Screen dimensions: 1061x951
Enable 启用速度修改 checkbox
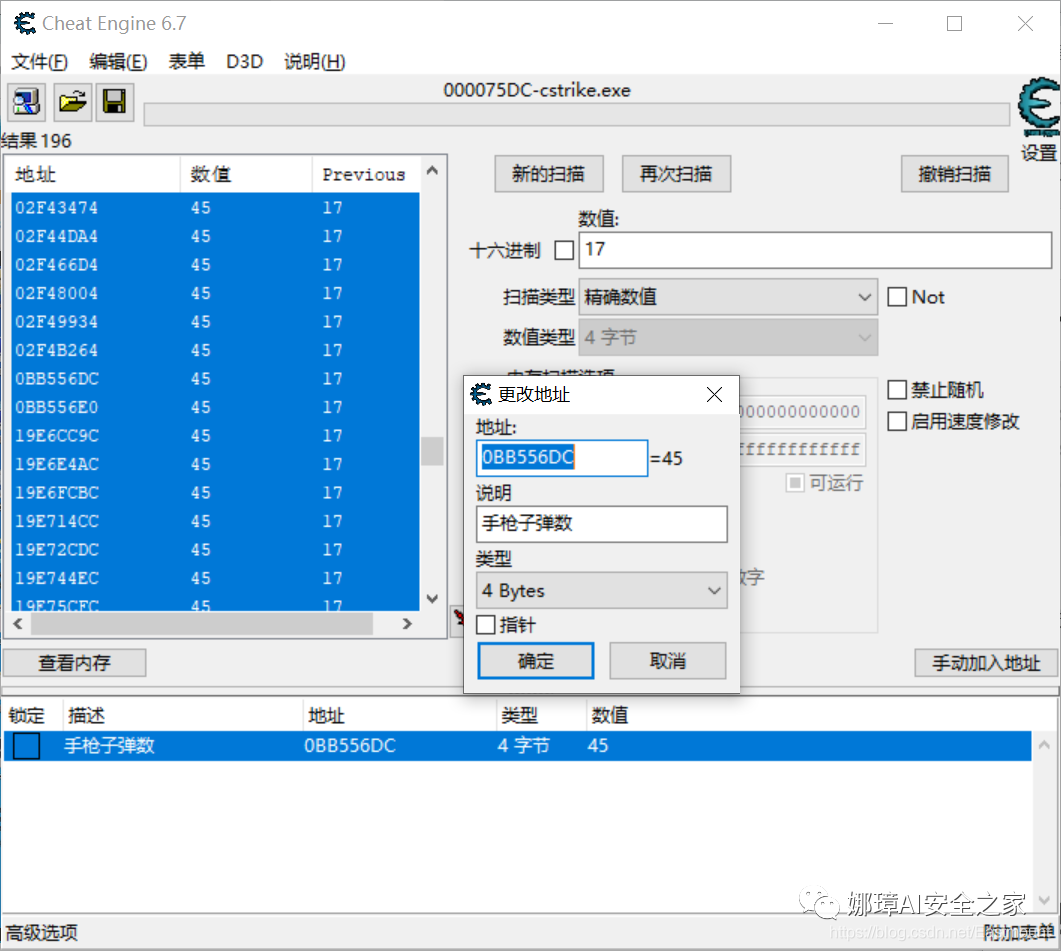[x=897, y=421]
